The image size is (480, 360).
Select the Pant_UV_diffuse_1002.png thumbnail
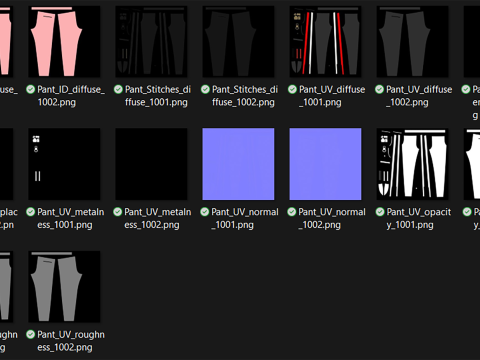[412, 41]
